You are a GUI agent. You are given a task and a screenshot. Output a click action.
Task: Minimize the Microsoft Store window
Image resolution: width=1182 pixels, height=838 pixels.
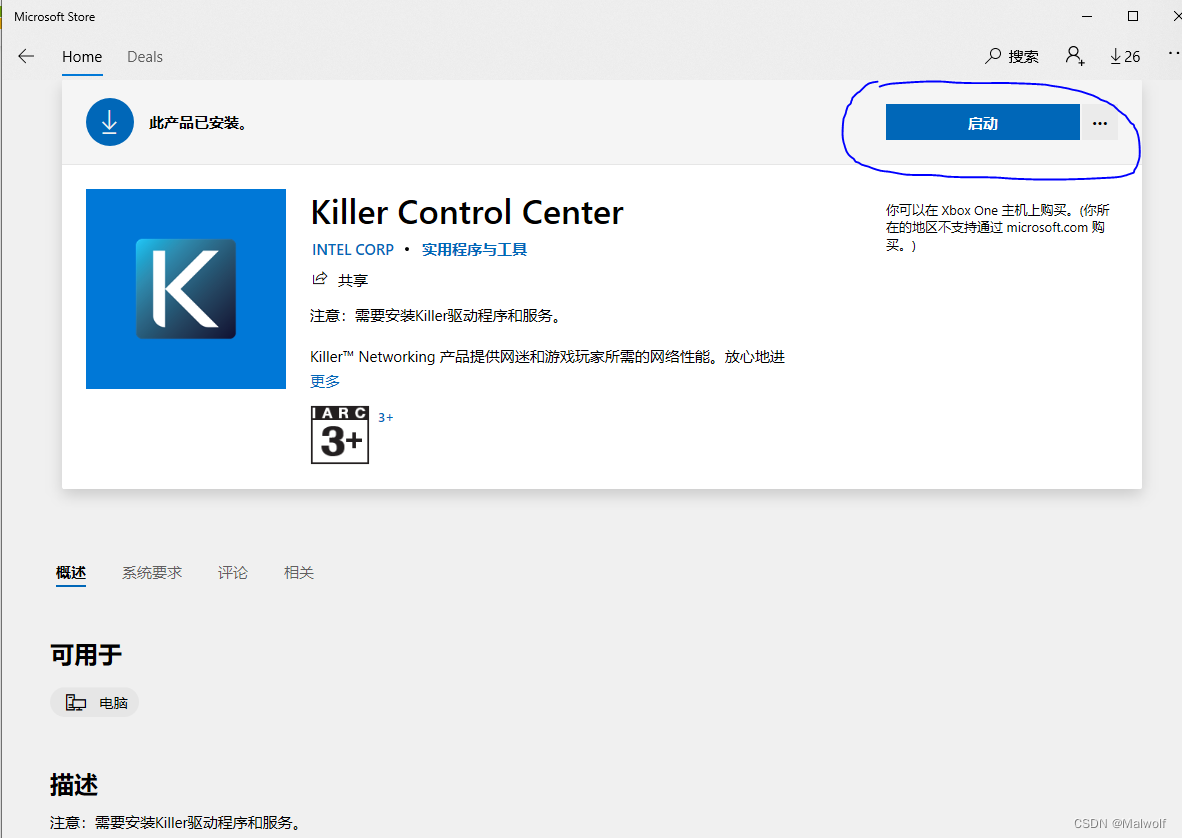click(x=1087, y=16)
